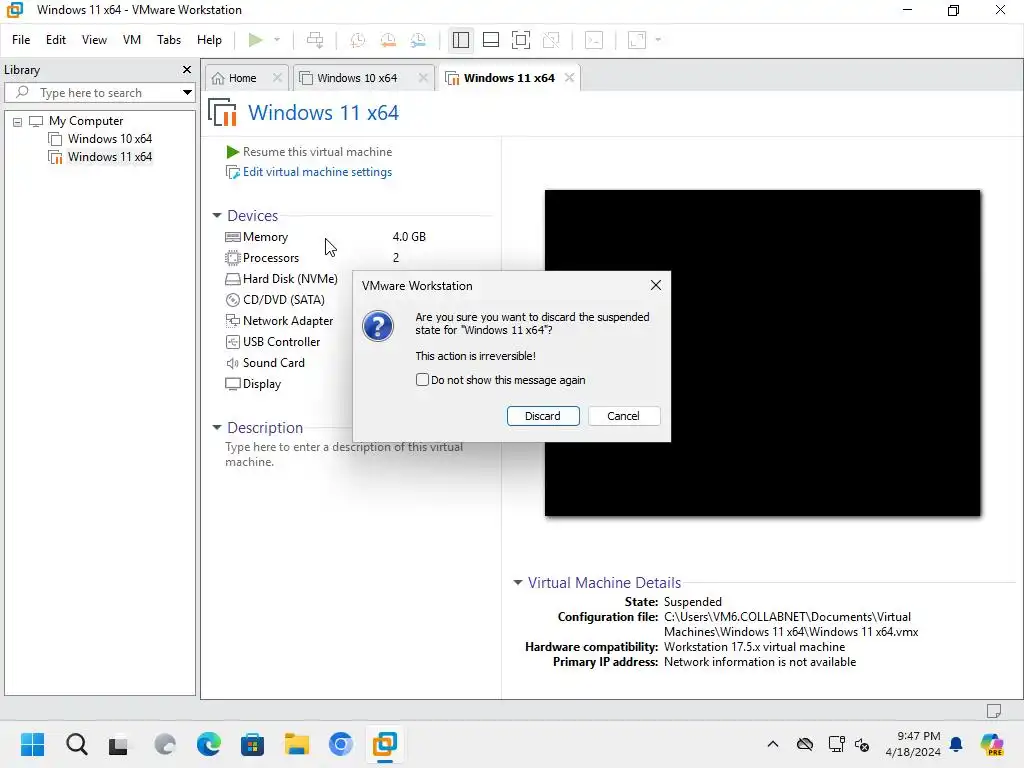Image resolution: width=1024 pixels, height=768 pixels.
Task: Click the 4.0 GB memory value
Action: [409, 237]
